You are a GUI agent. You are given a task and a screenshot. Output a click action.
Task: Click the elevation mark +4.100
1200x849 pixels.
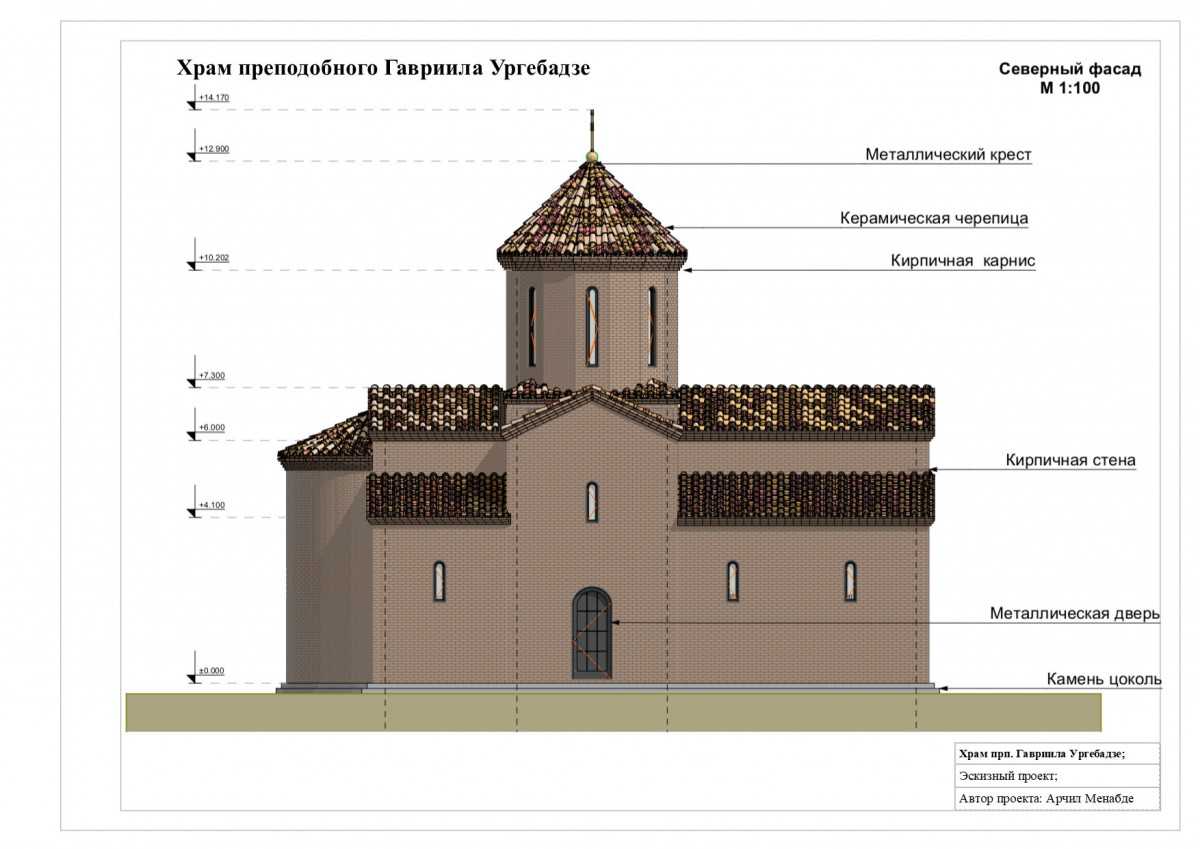click(x=212, y=506)
